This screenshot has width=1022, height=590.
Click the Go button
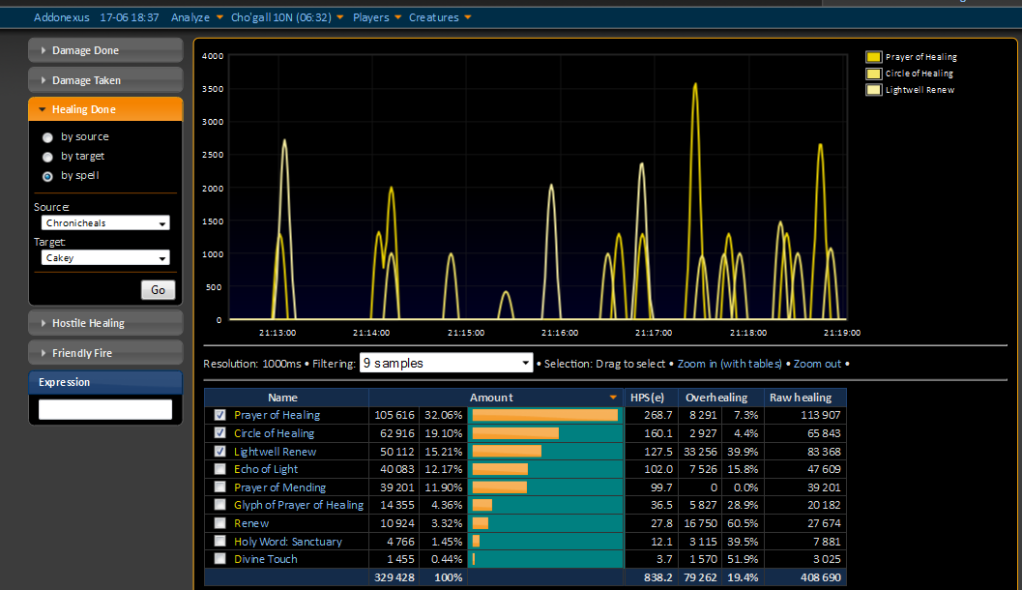point(158,290)
